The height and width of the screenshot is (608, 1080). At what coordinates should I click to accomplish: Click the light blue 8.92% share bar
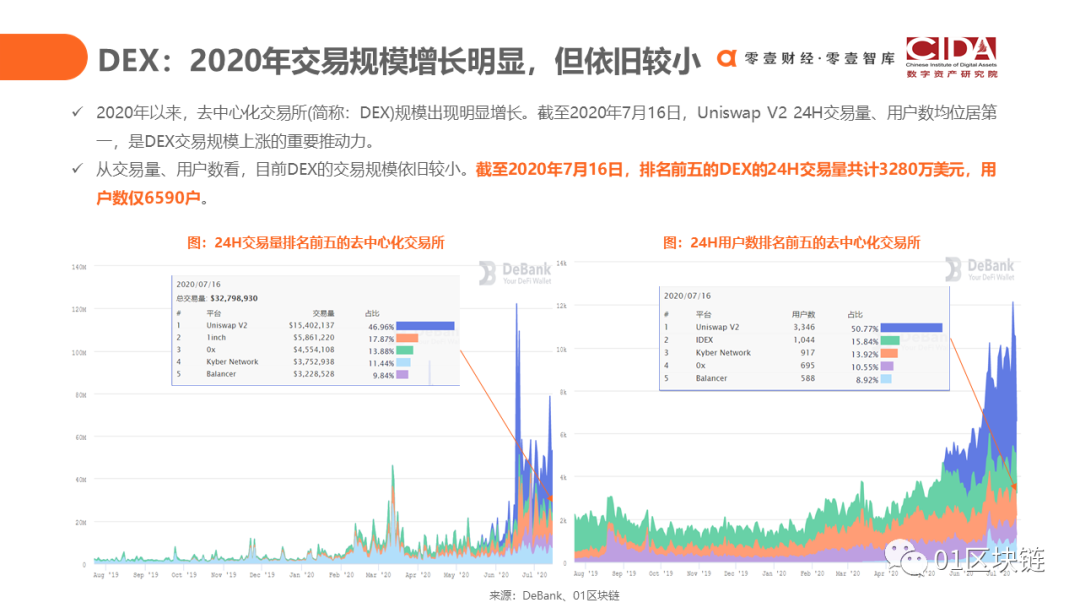886,379
